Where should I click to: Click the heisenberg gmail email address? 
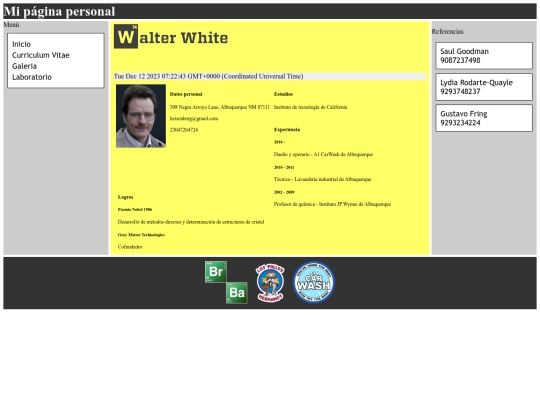(194, 118)
